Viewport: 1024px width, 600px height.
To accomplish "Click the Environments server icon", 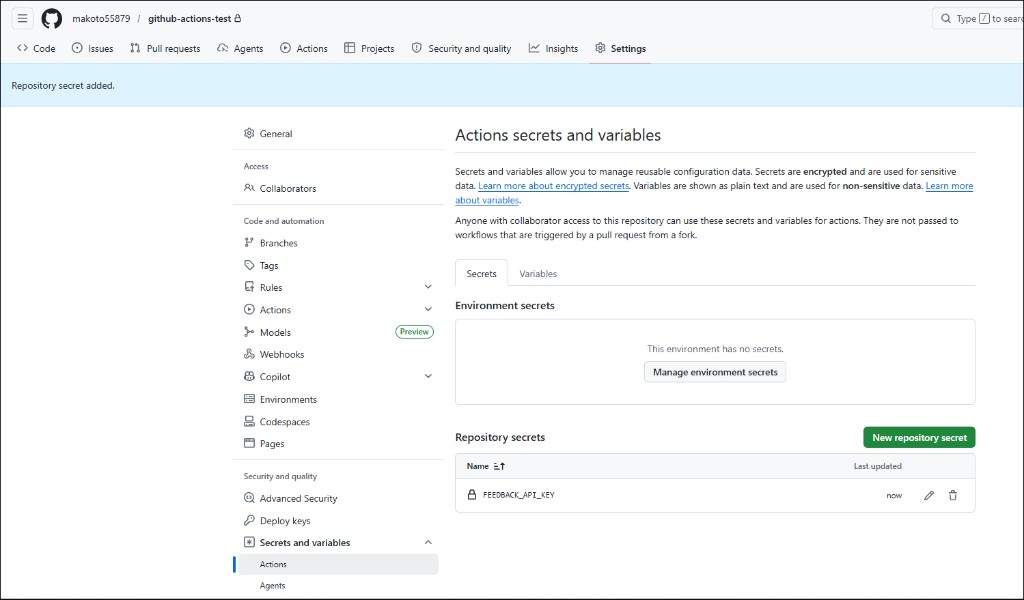I will click(x=249, y=399).
